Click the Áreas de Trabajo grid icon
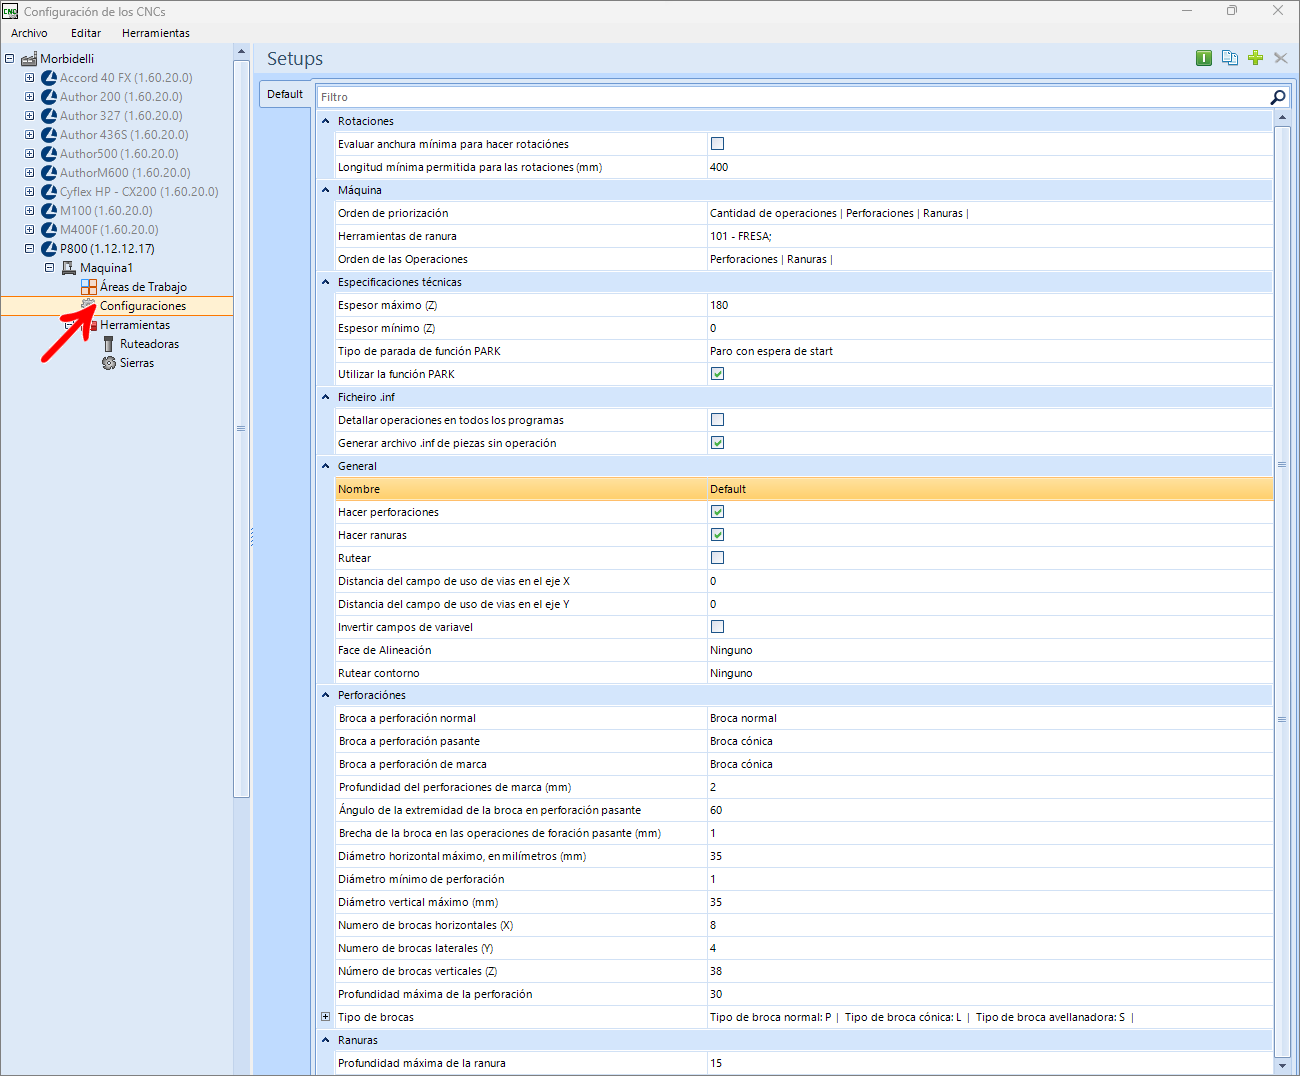The height and width of the screenshot is (1078, 1304). tap(89, 287)
